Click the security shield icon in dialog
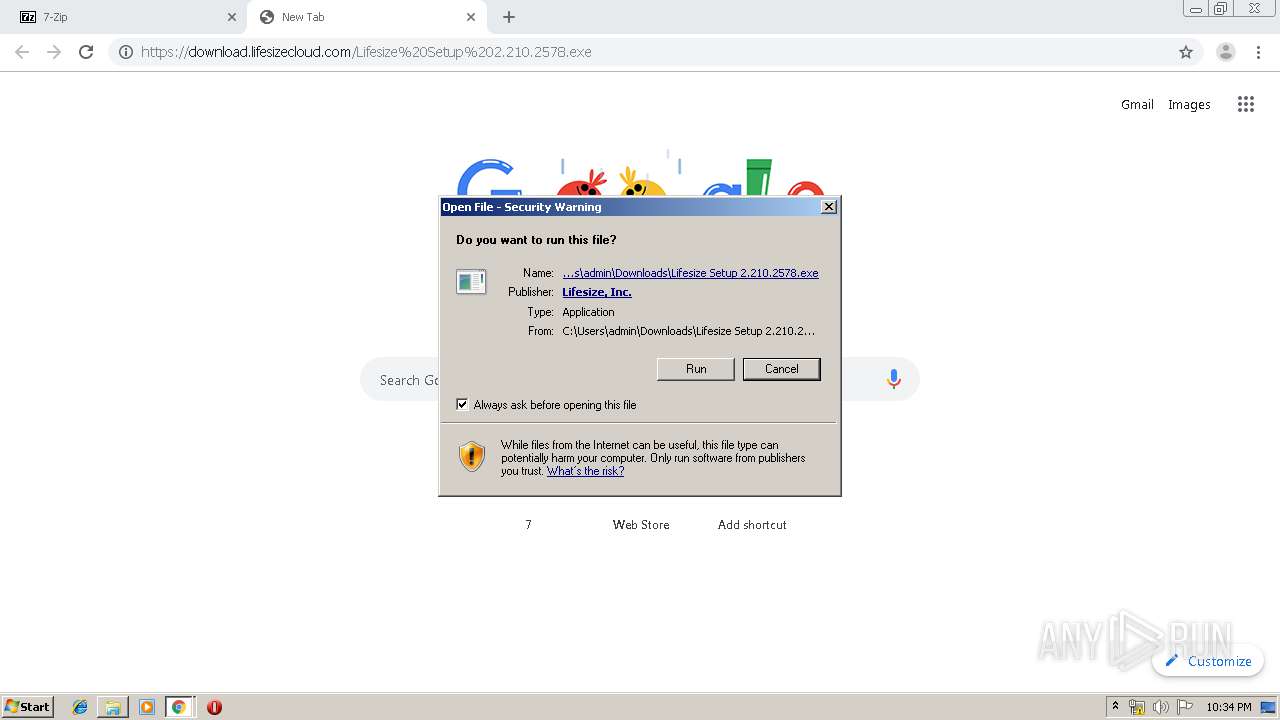 click(x=471, y=457)
